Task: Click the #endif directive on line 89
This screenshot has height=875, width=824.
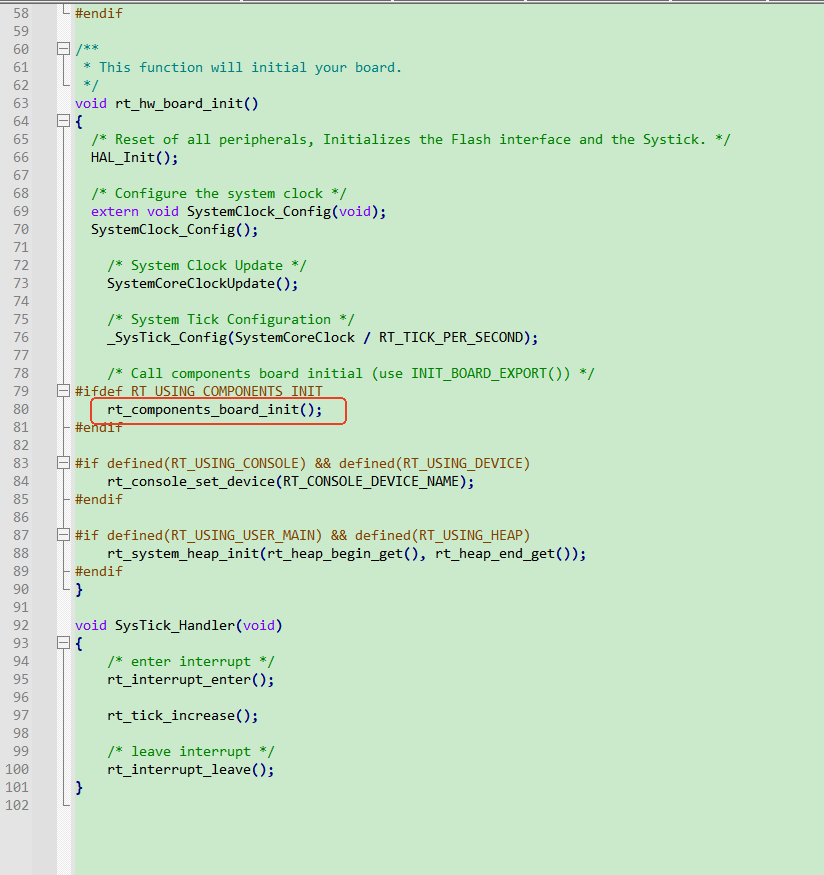Action: 99,571
